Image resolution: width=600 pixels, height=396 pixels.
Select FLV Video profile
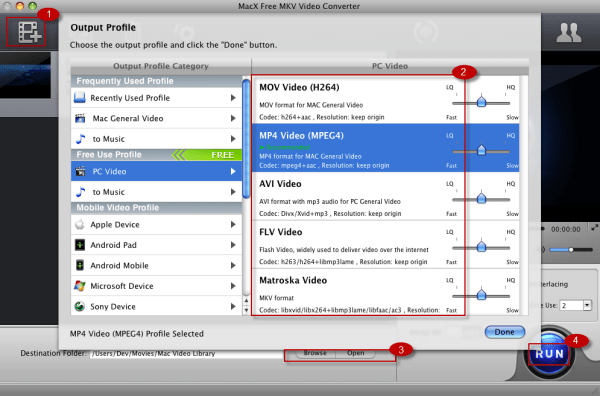pos(385,244)
